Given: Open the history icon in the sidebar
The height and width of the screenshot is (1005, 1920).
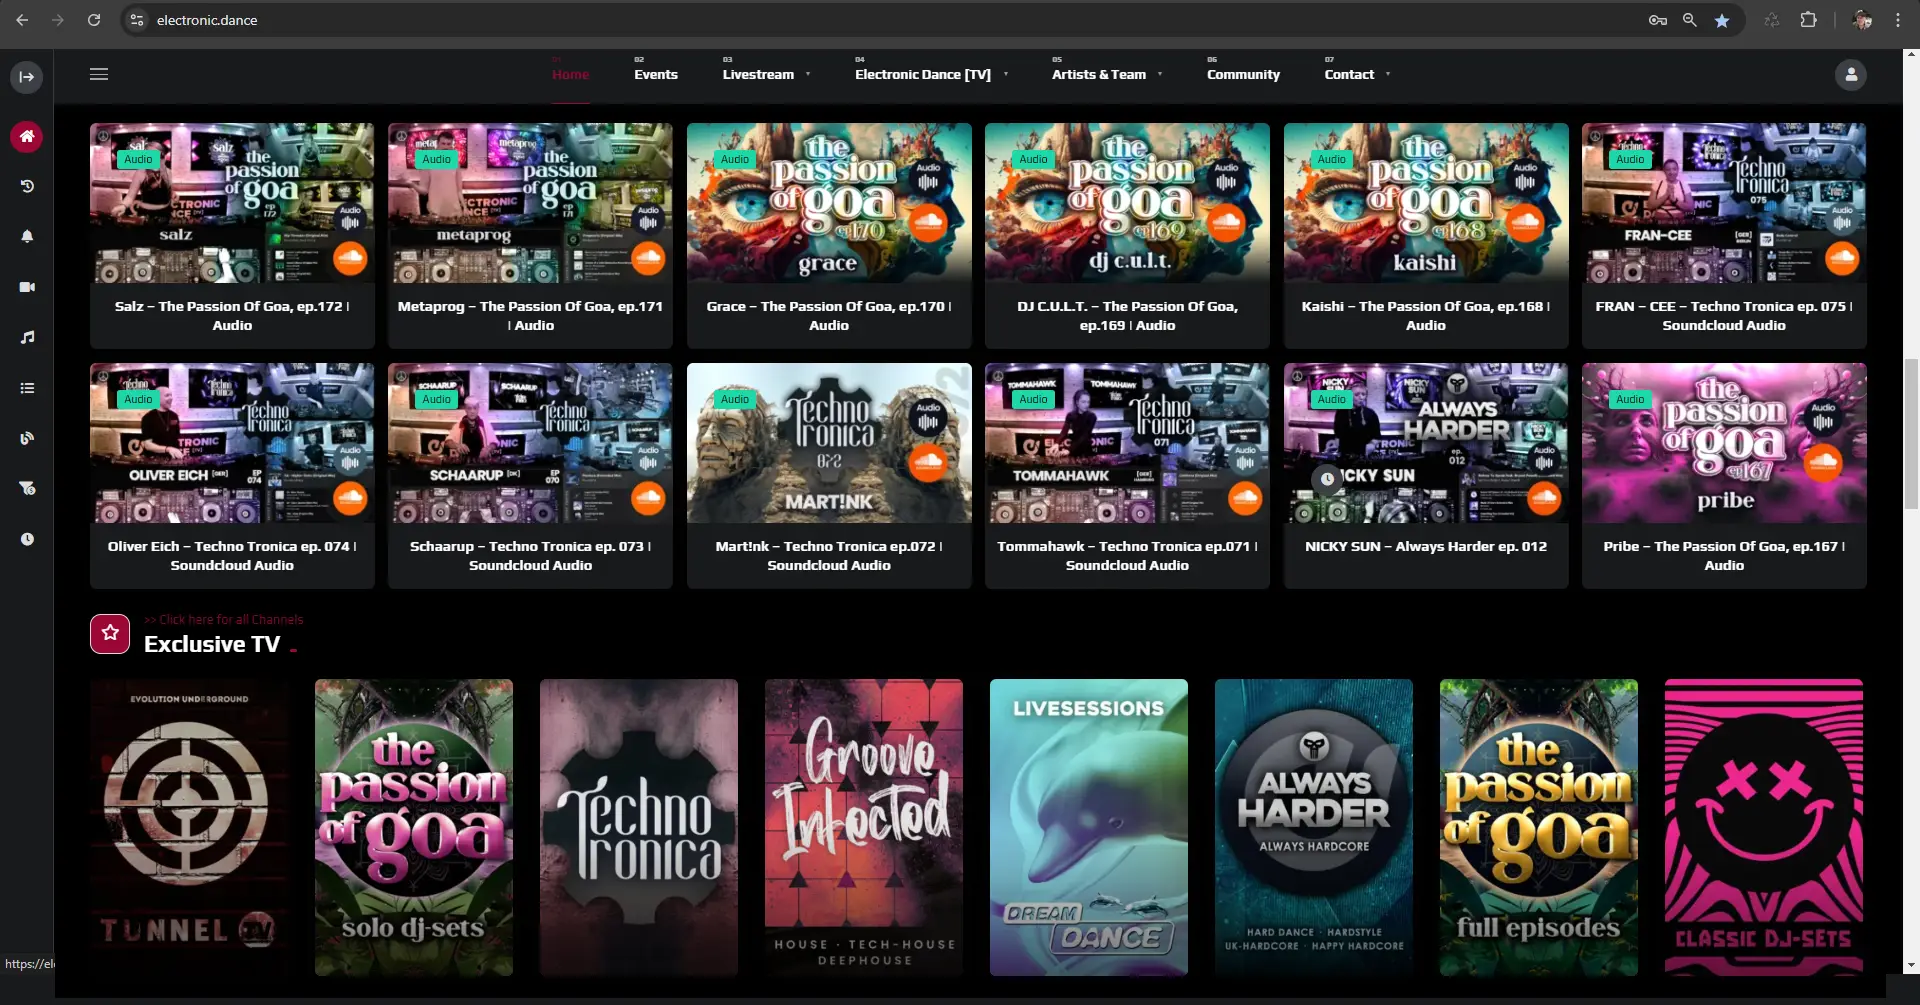Looking at the screenshot, I should 27,186.
